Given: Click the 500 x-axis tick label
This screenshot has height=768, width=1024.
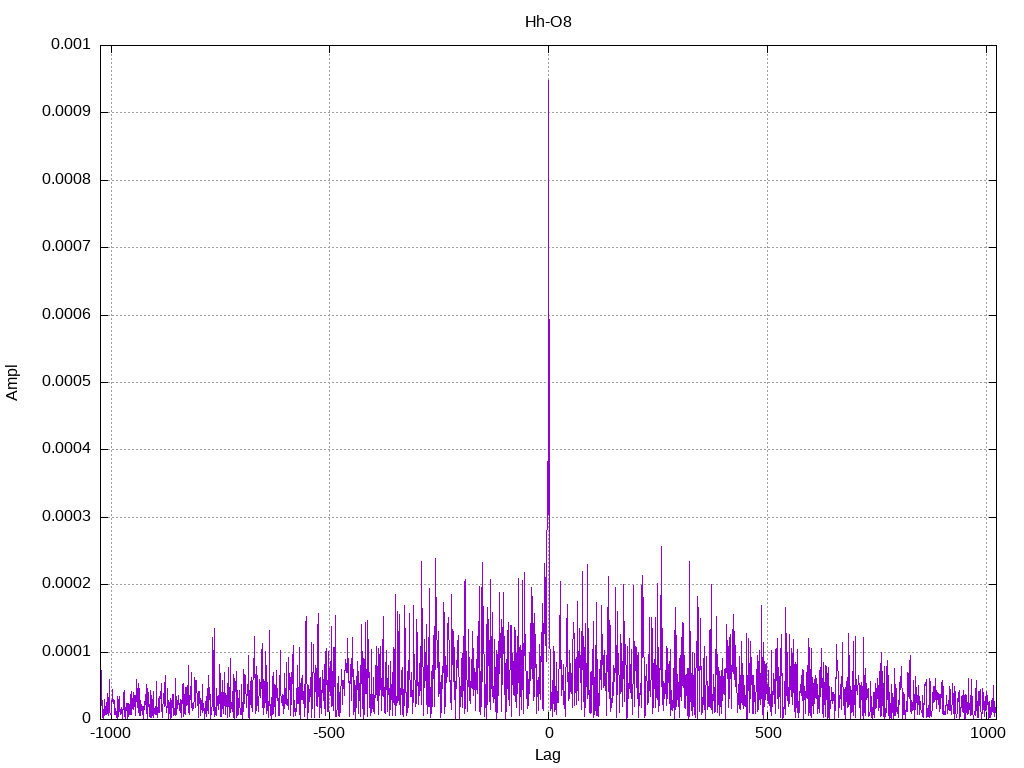Looking at the screenshot, I should tap(767, 733).
